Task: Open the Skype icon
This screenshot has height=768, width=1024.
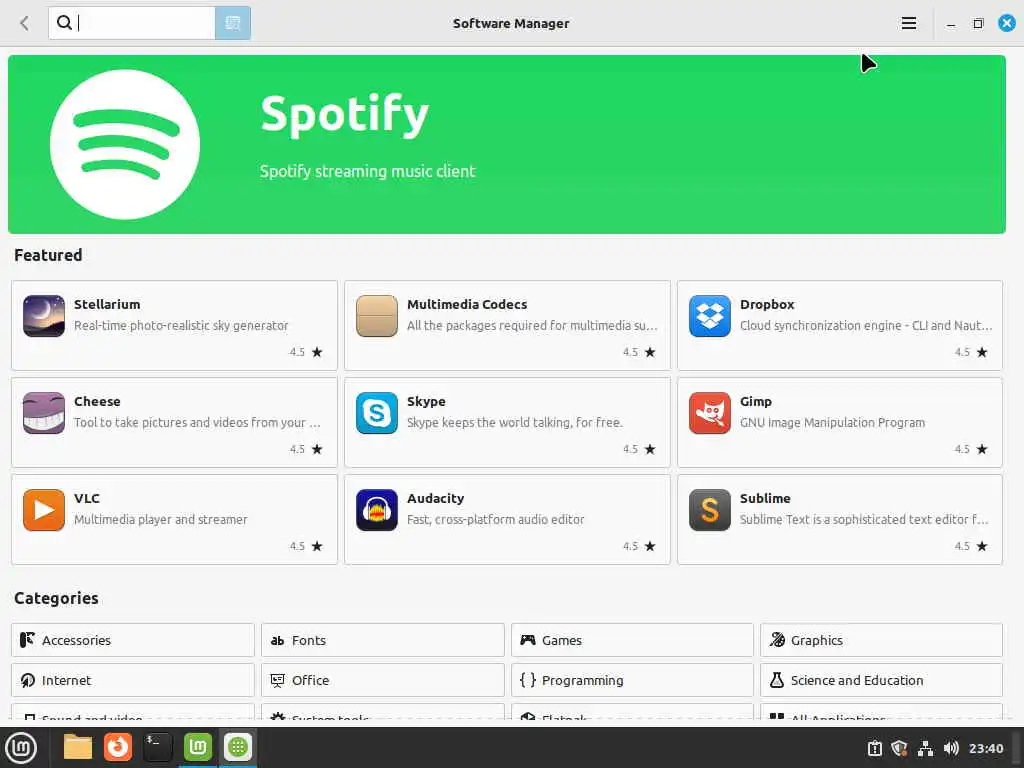Action: pos(377,413)
